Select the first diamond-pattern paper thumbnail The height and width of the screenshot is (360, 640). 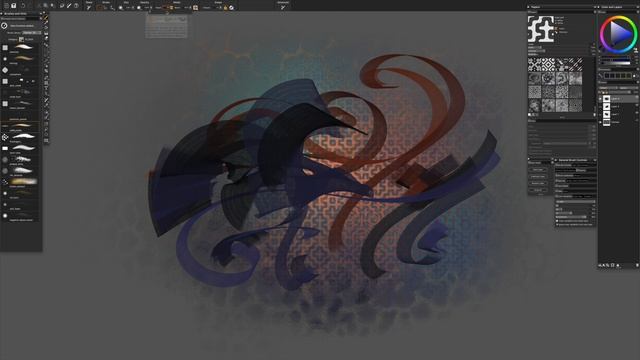[x=535, y=64]
